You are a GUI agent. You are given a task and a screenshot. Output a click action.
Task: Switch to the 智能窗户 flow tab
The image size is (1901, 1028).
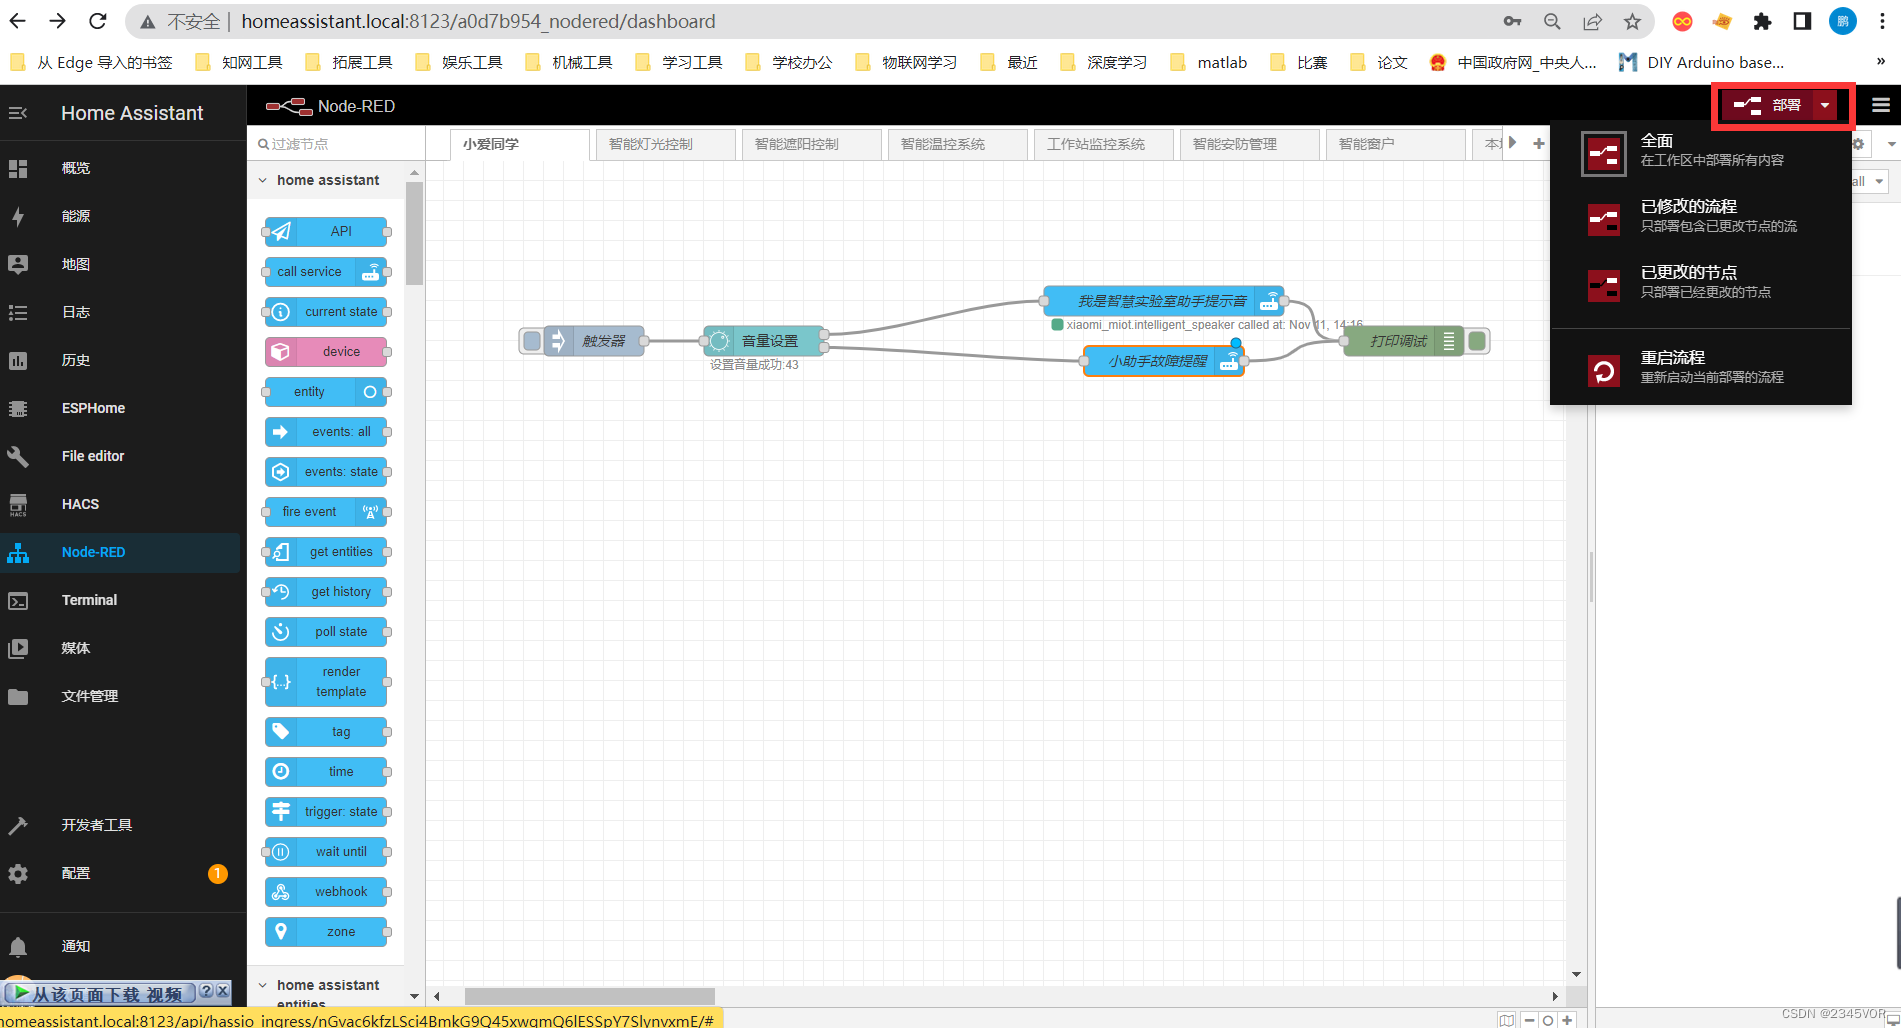(1395, 144)
